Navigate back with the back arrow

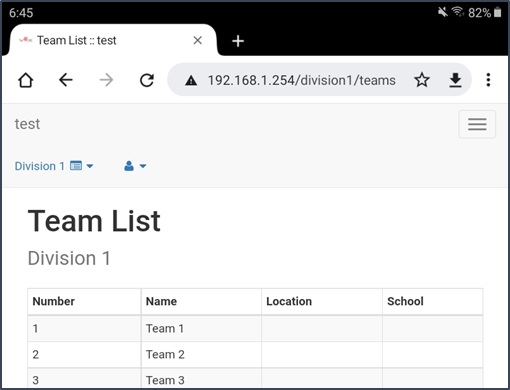tap(66, 80)
